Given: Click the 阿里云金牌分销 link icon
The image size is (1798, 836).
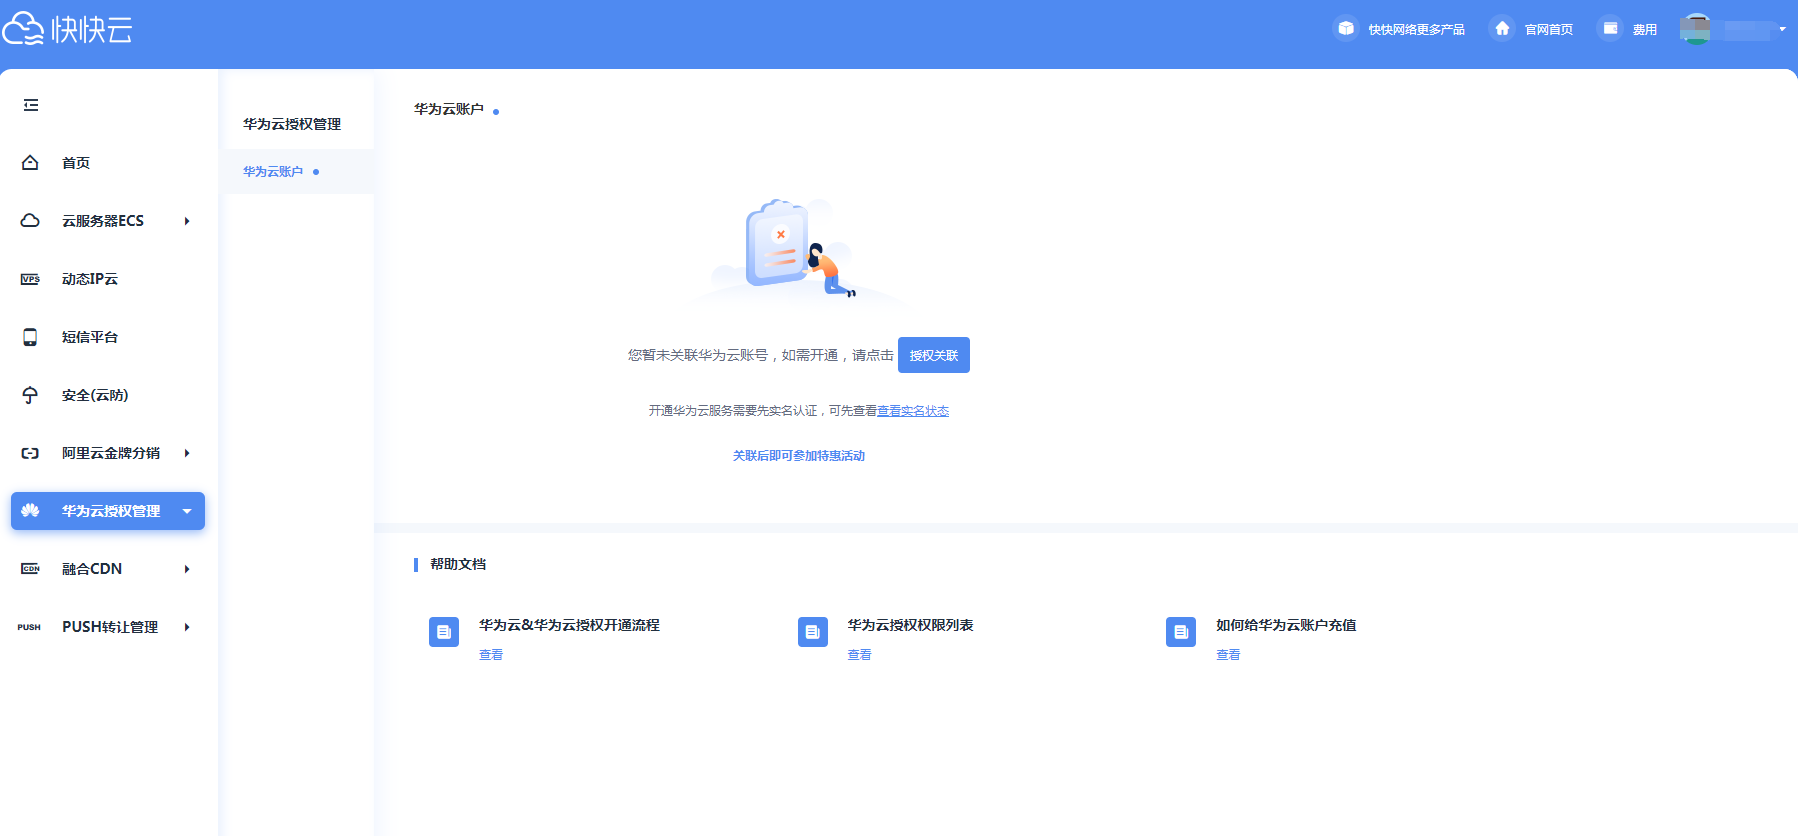Looking at the screenshot, I should 30,453.
